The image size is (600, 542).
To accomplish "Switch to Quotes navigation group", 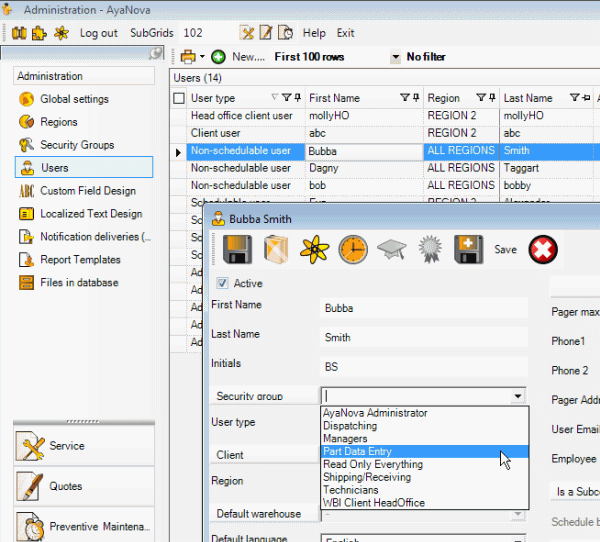I will [x=84, y=486].
